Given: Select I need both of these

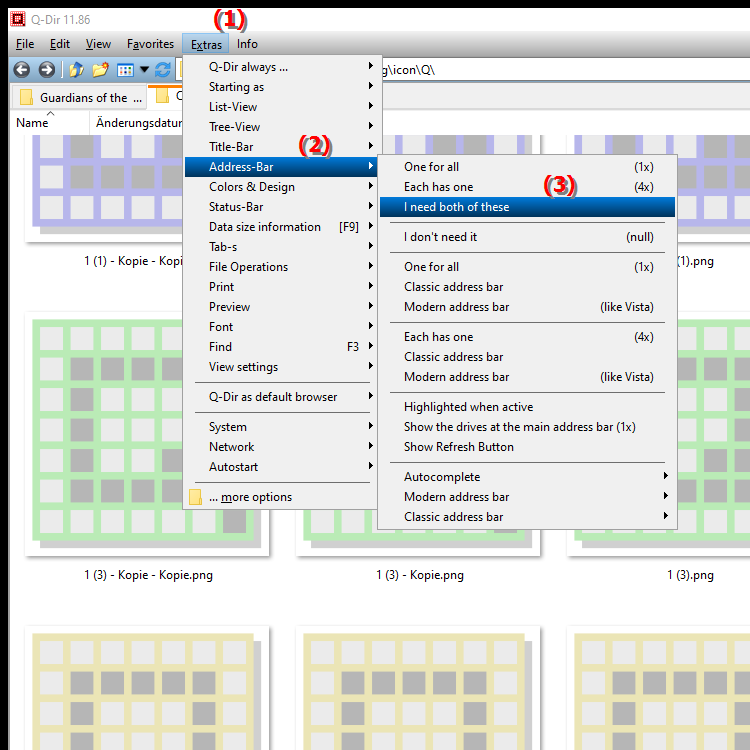Looking at the screenshot, I should (527, 207).
